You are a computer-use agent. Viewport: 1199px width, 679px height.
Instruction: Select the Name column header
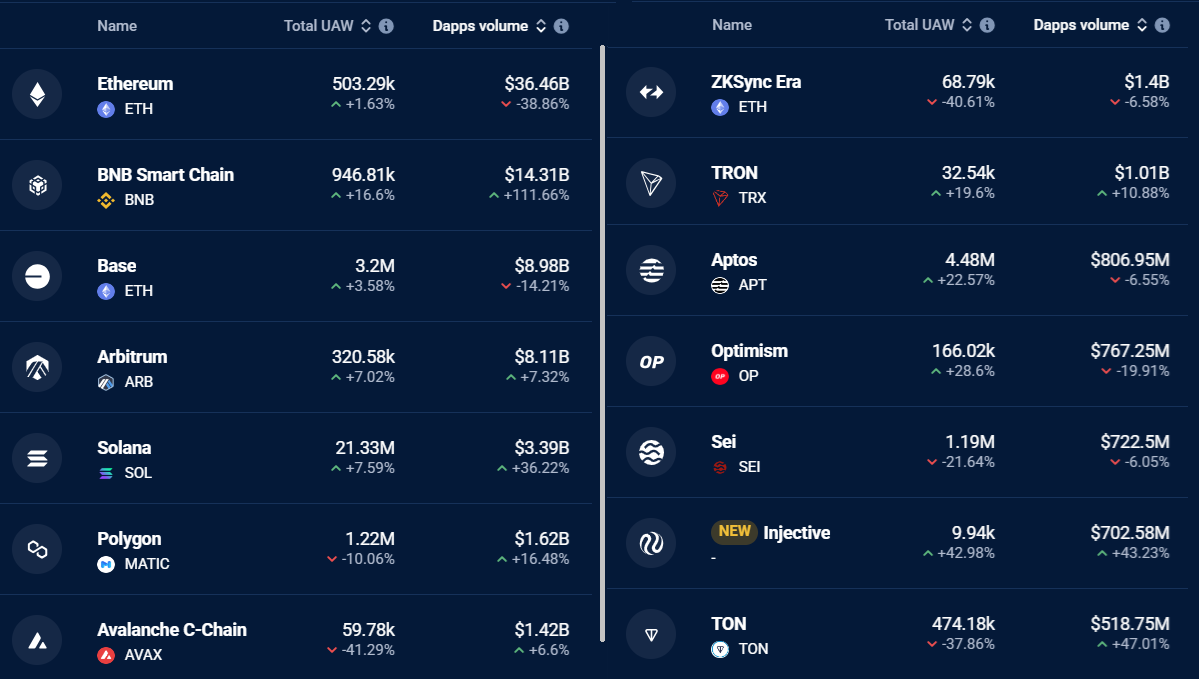pos(117,25)
